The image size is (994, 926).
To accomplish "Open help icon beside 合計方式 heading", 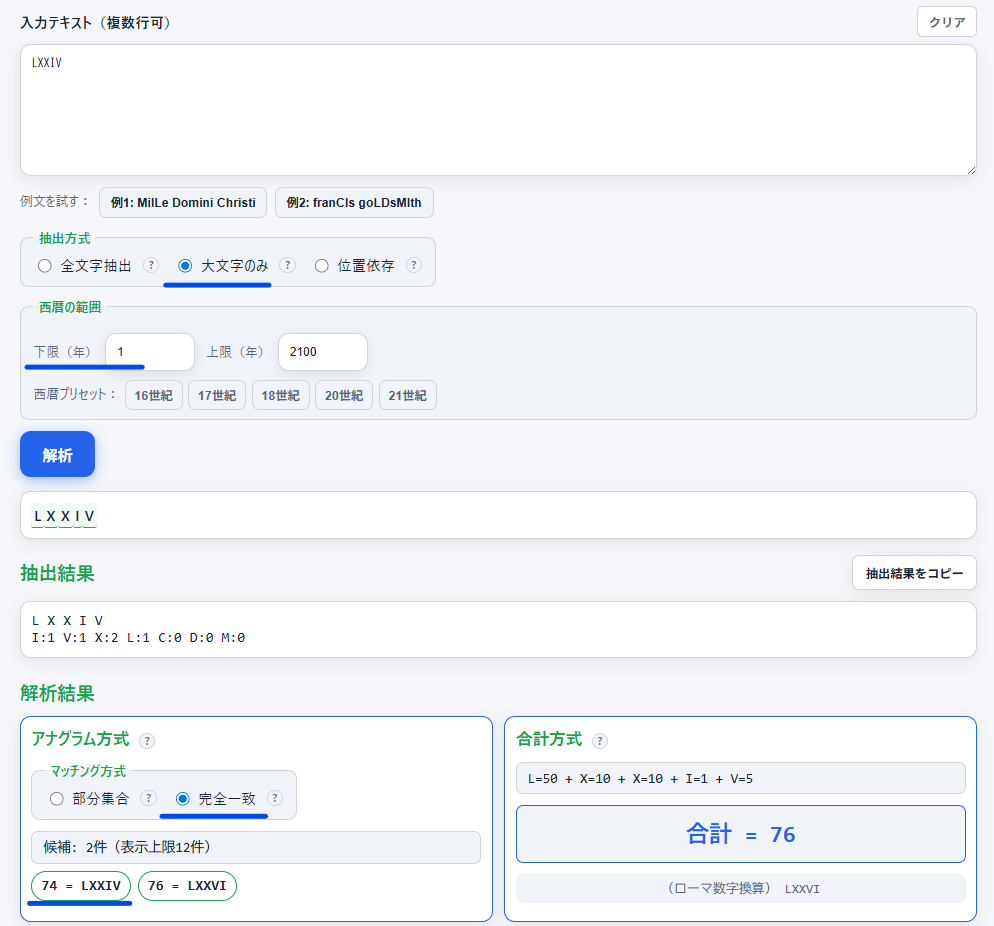I will pos(600,740).
